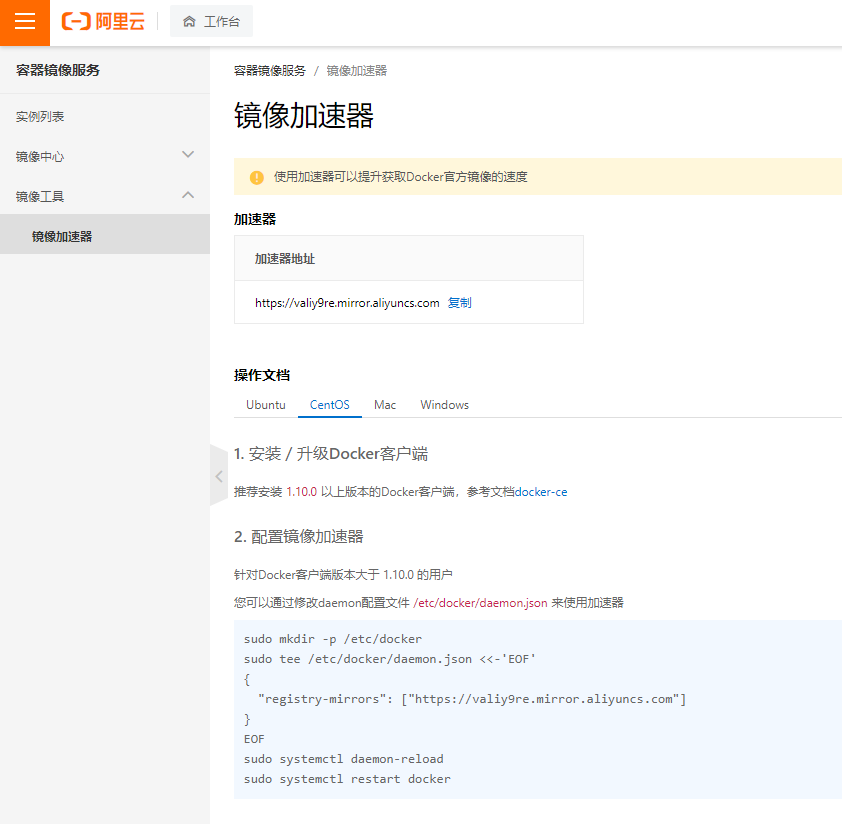Open the hamburger navigation menu
The image size is (842, 824).
pos(25,23)
